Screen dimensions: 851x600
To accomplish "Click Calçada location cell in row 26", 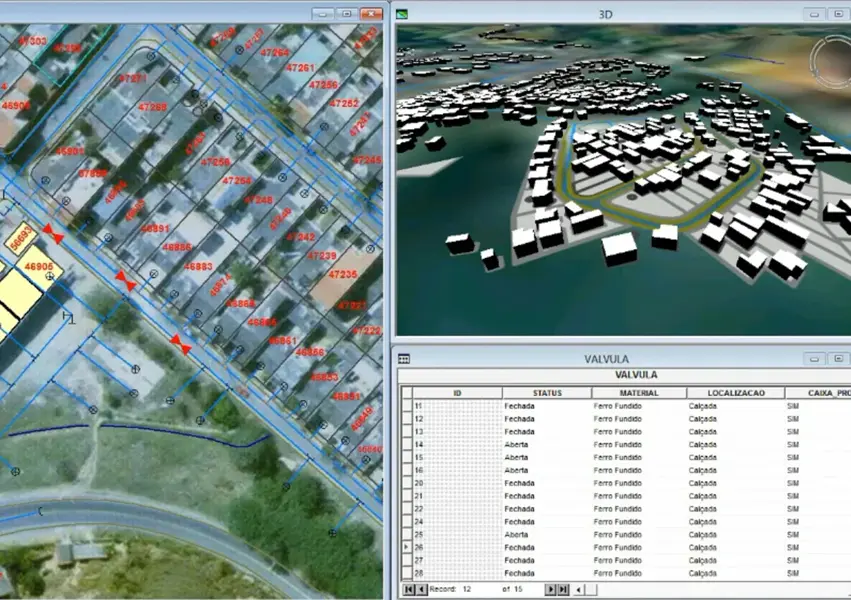I will pos(703,547).
